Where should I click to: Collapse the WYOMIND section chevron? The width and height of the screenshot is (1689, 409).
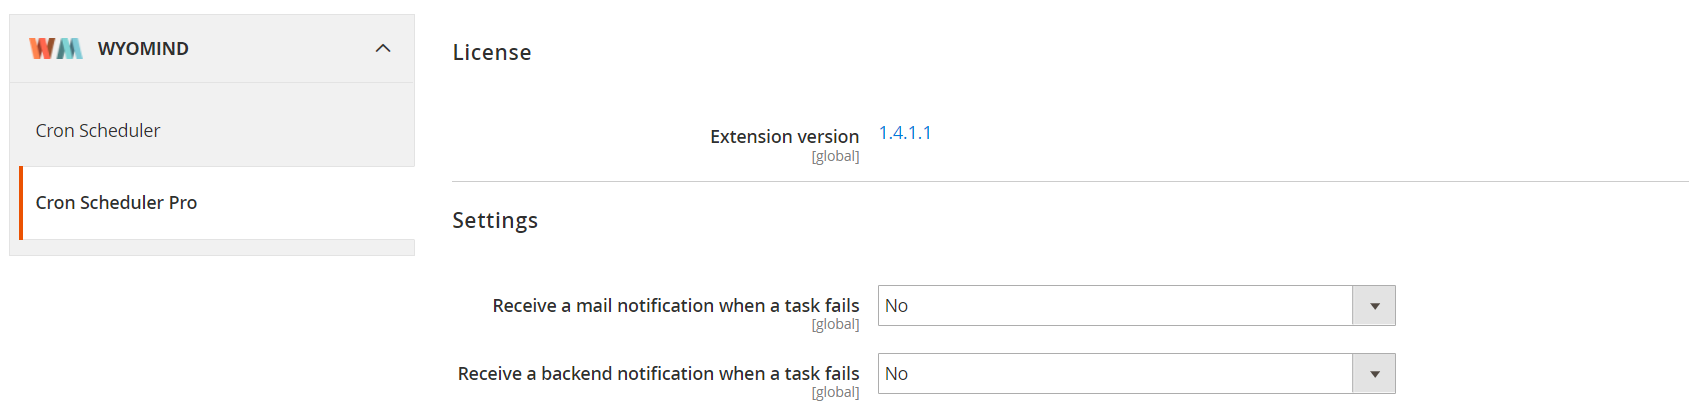point(383,48)
